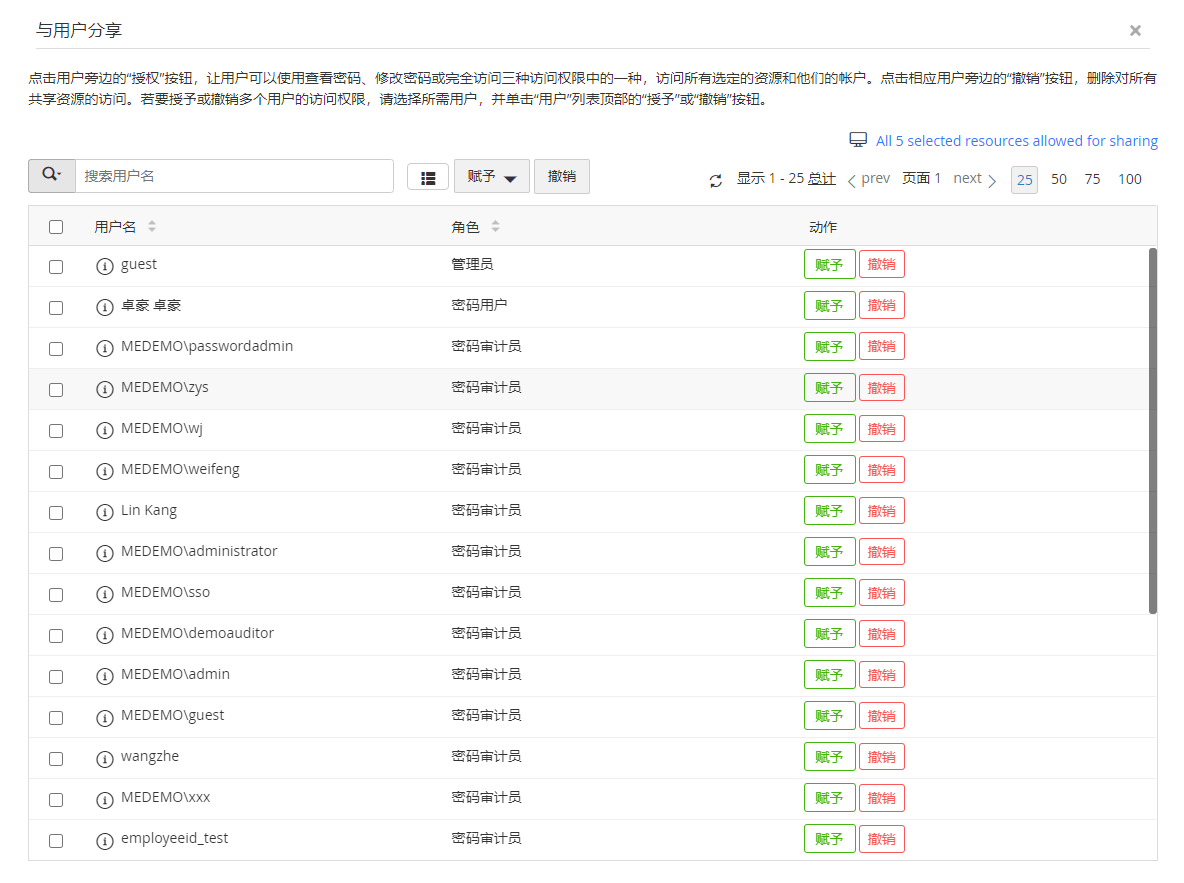
Task: Click the vertical scrollbar of the user list
Action: pos(1153,430)
